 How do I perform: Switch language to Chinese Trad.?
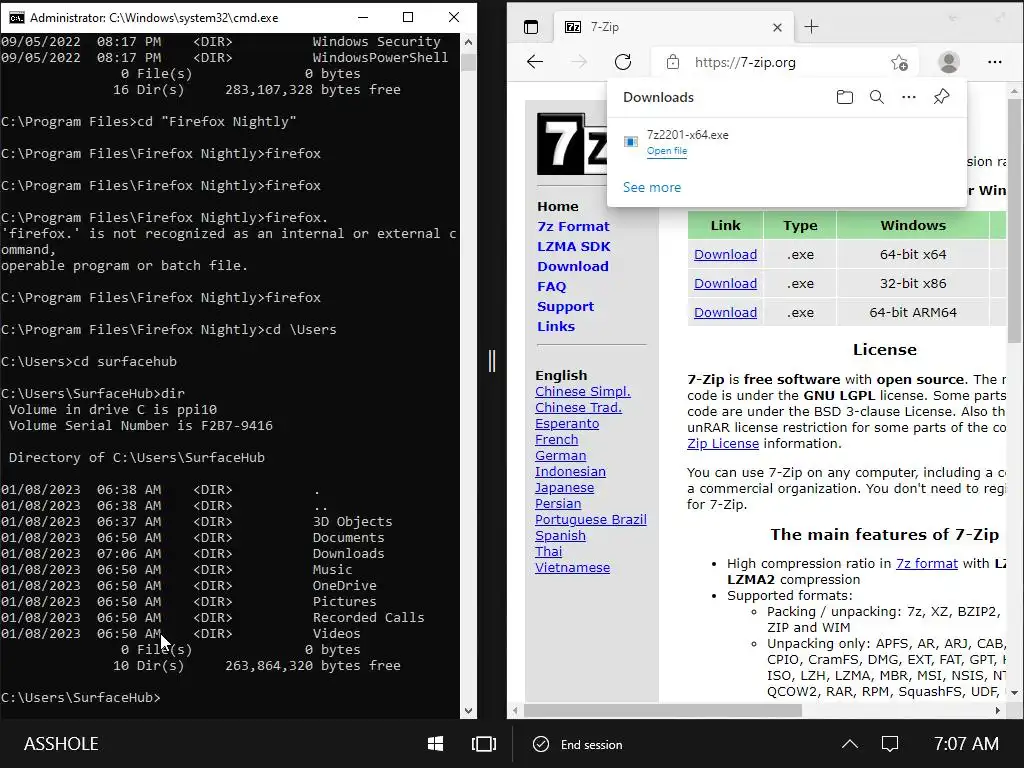click(x=578, y=408)
